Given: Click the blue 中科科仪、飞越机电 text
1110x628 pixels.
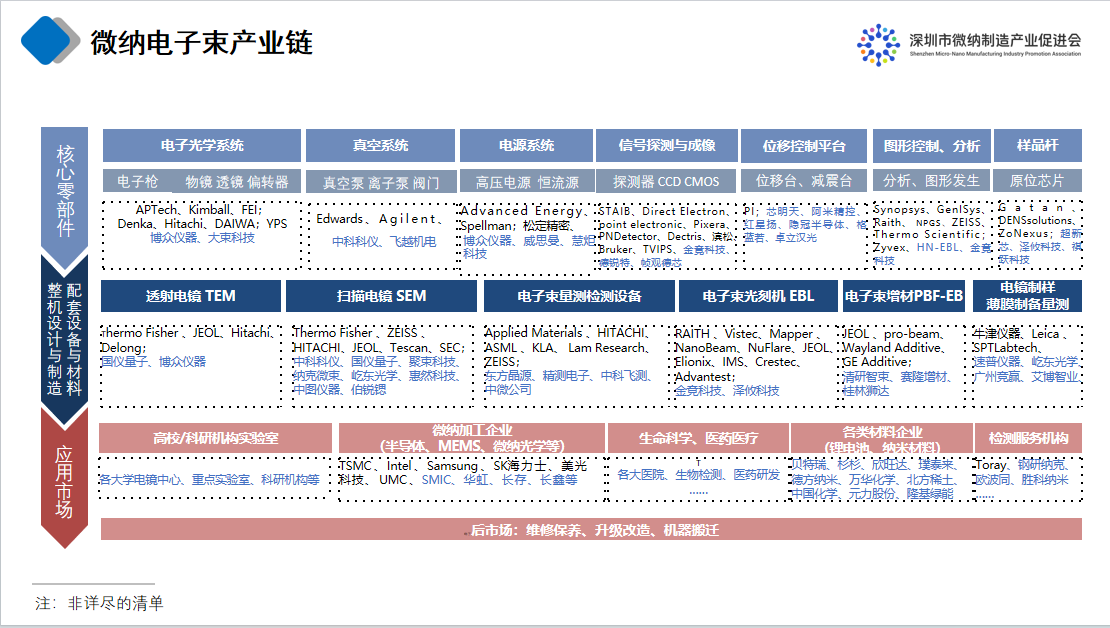Looking at the screenshot, I should (x=384, y=241).
